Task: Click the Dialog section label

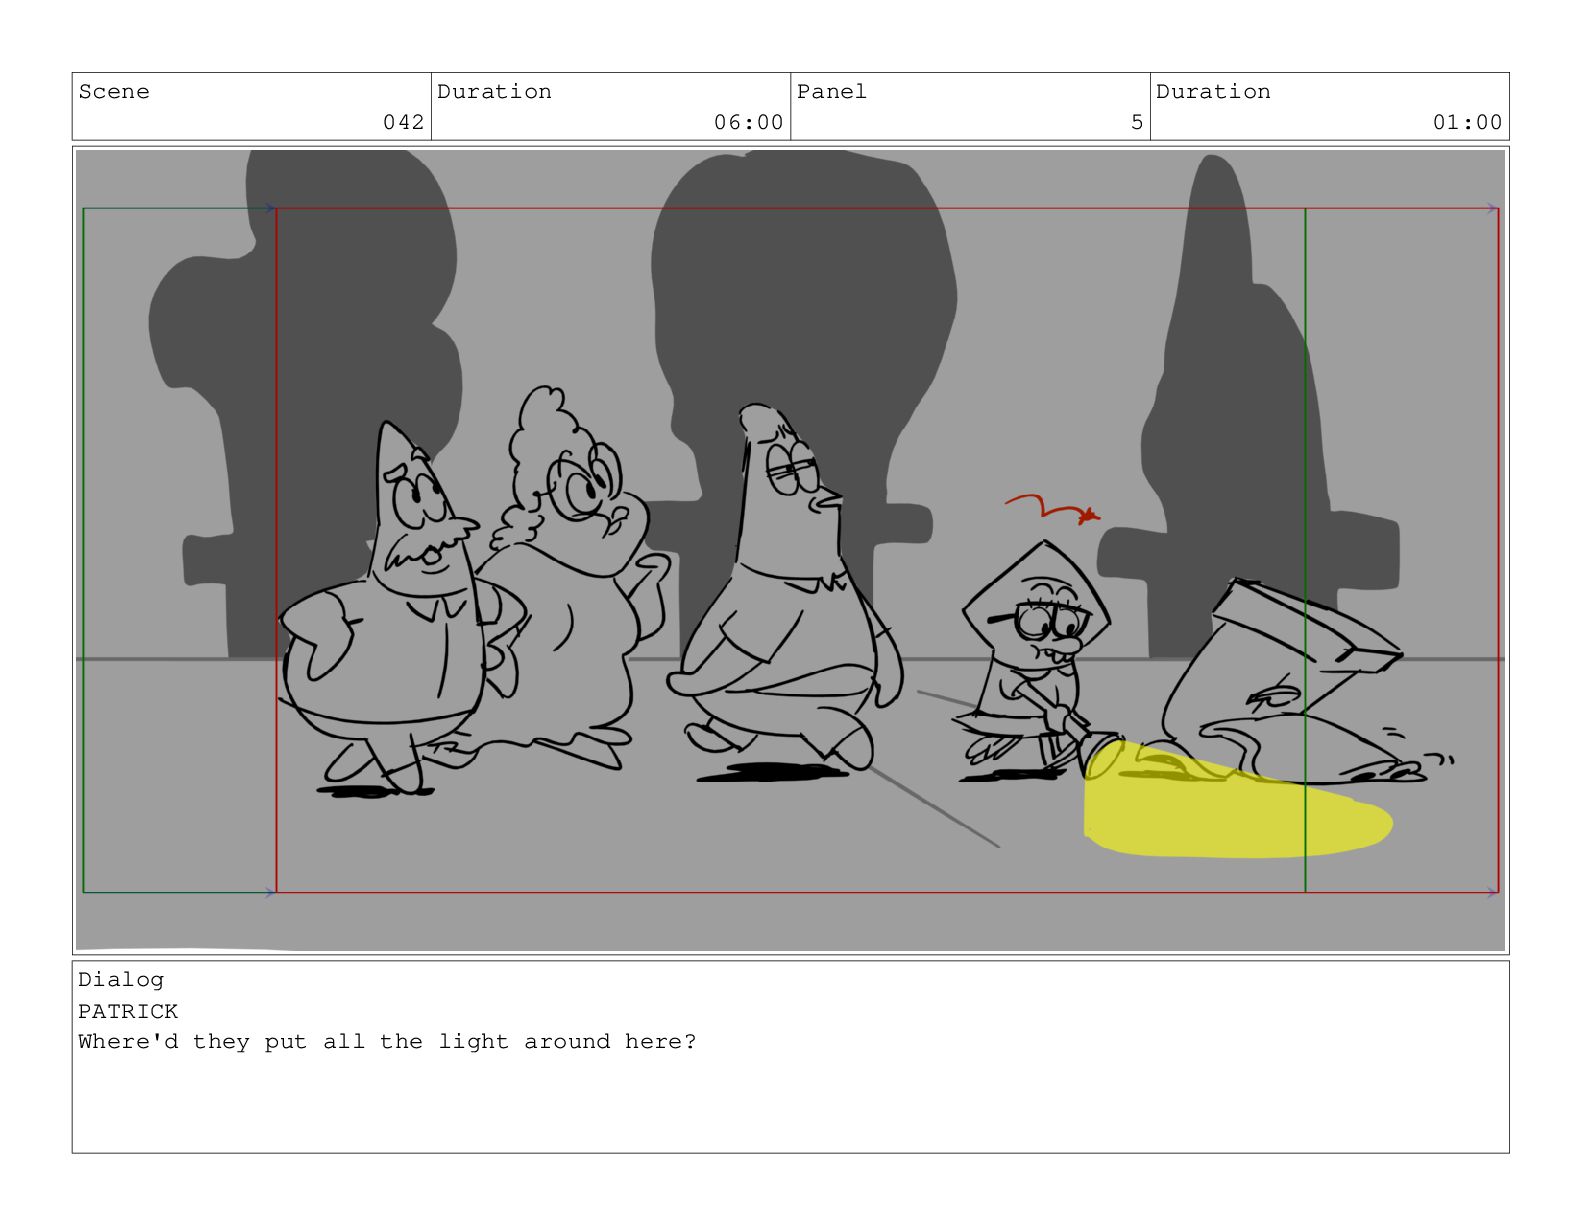Action: point(121,980)
